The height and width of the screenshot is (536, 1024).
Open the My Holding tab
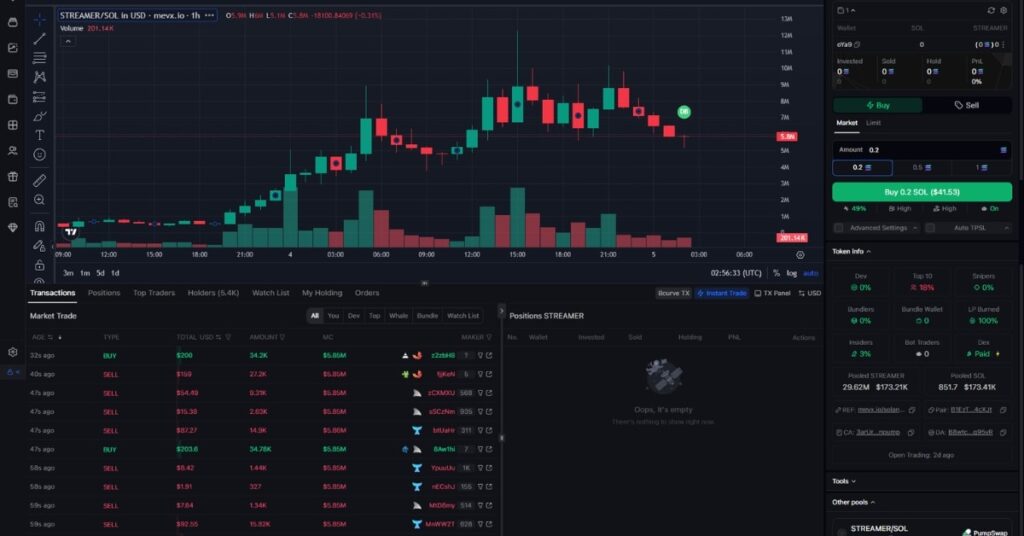[322, 293]
